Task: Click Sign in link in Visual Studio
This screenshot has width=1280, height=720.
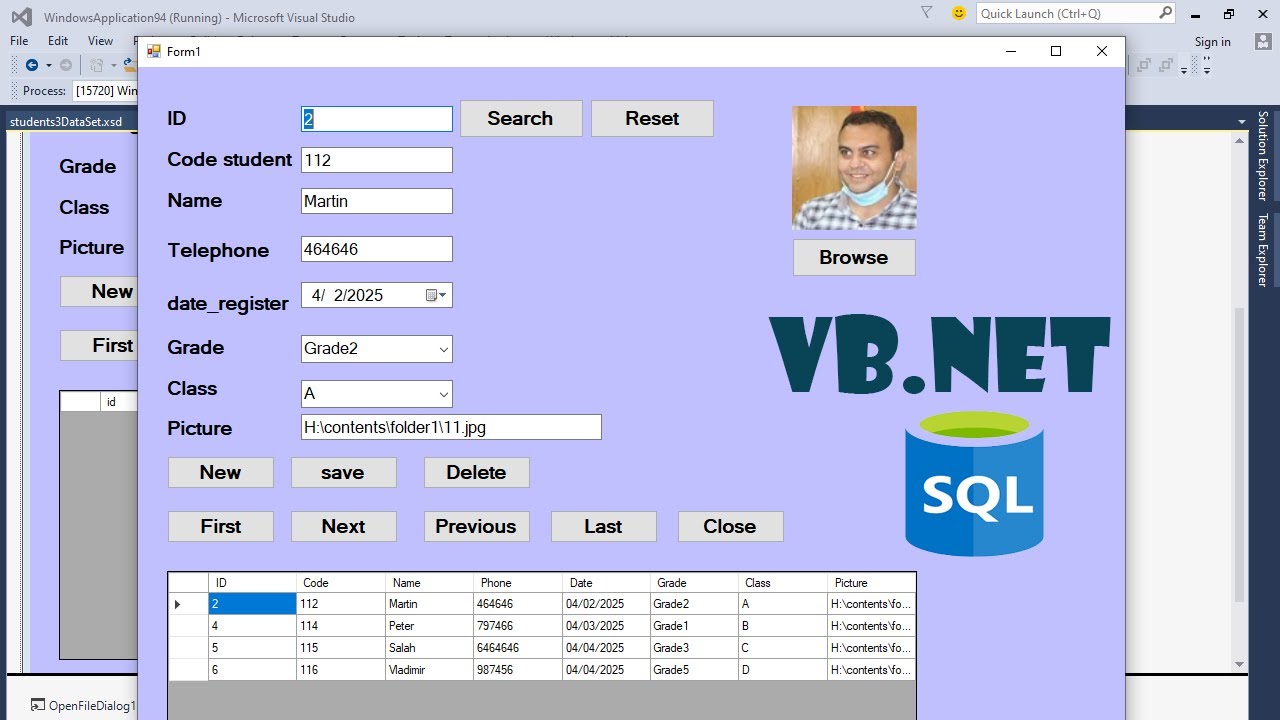Action: click(x=1212, y=42)
